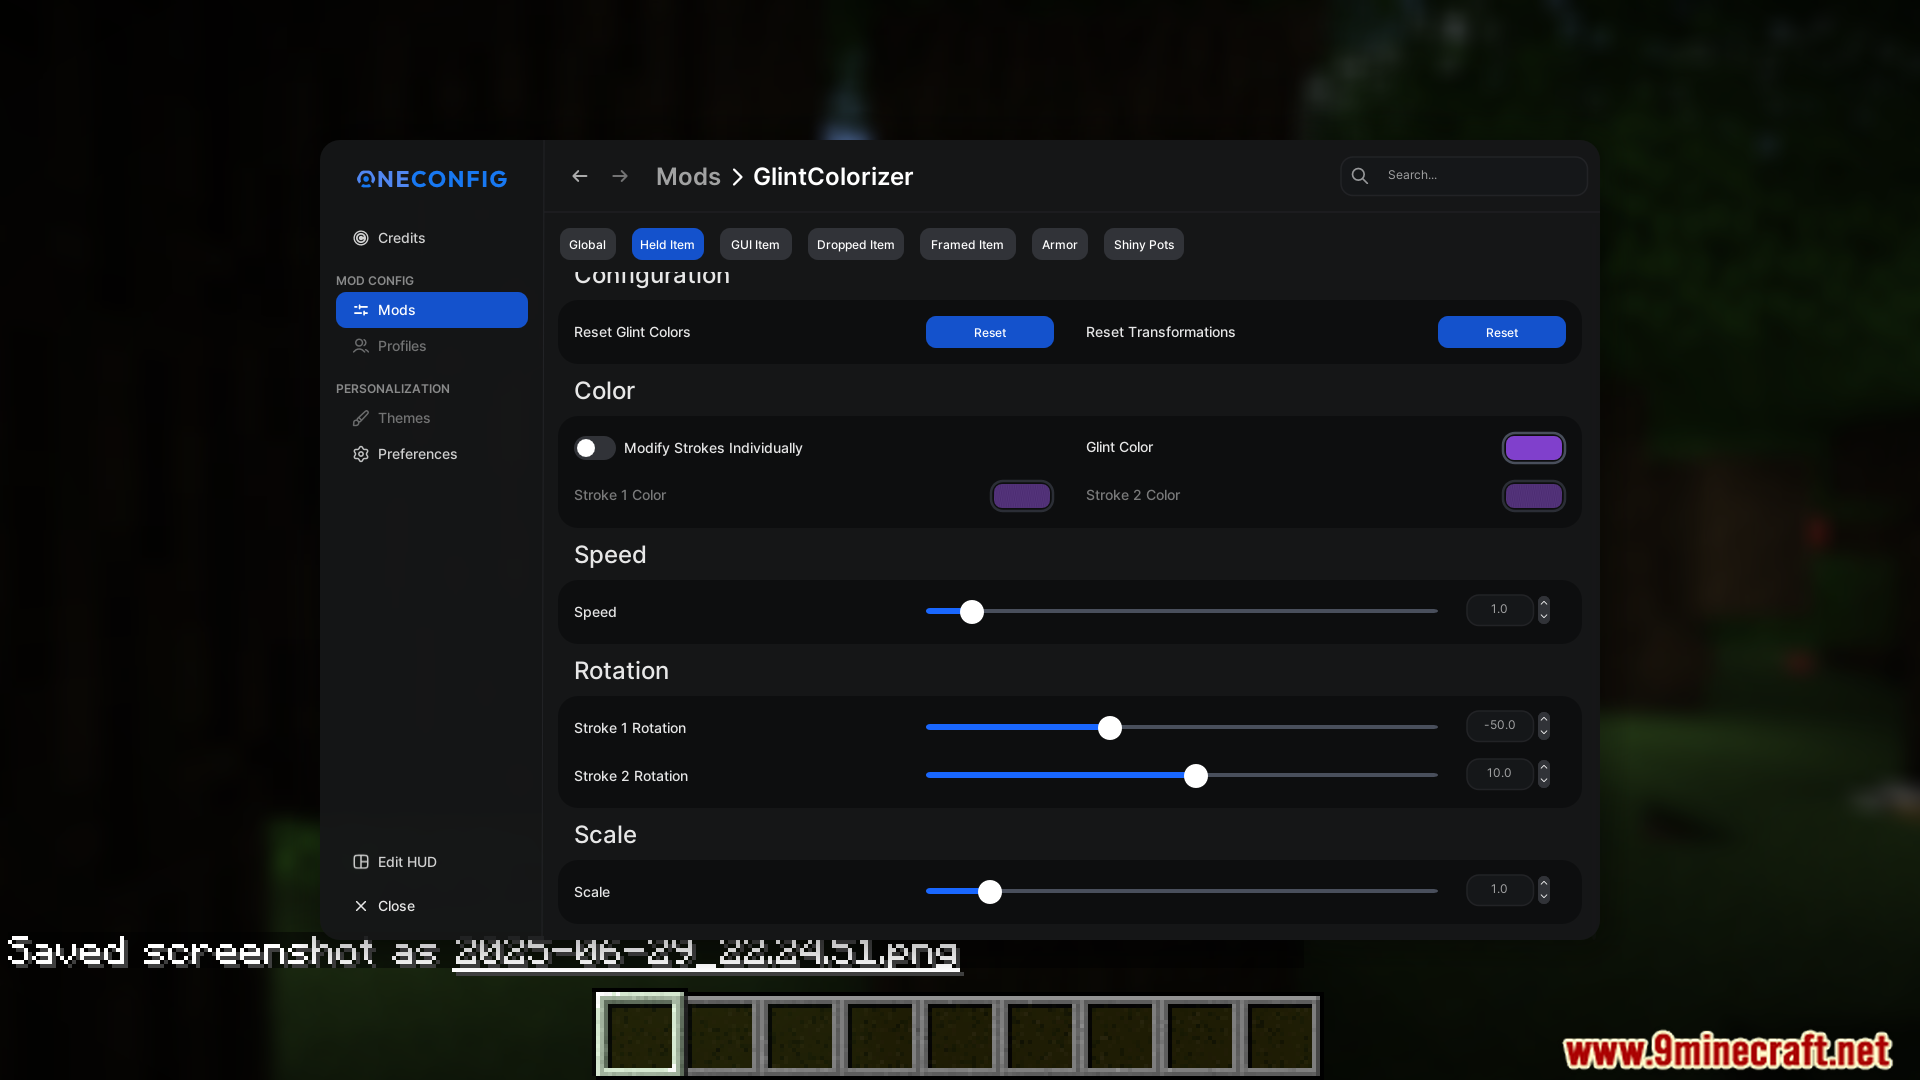The width and height of the screenshot is (1920, 1080).
Task: Click the back arrow navigation icon
Action: tap(579, 176)
